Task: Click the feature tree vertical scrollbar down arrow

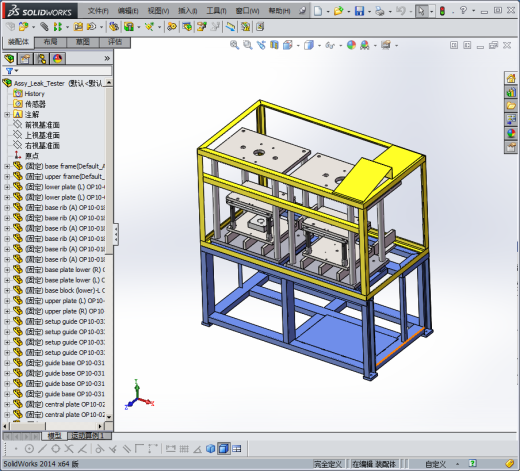Action: [109, 417]
